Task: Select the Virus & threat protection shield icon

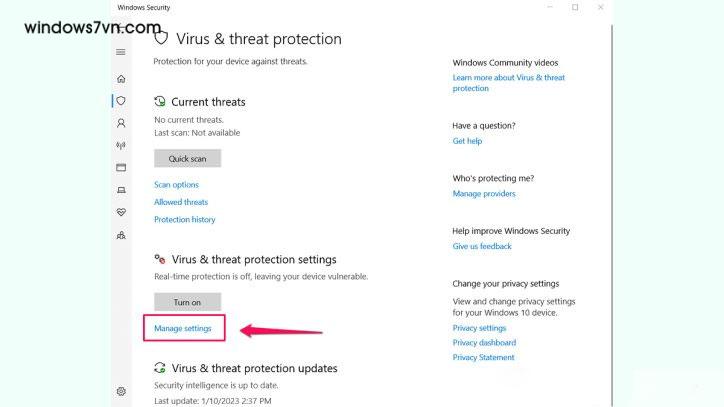Action: pos(121,100)
